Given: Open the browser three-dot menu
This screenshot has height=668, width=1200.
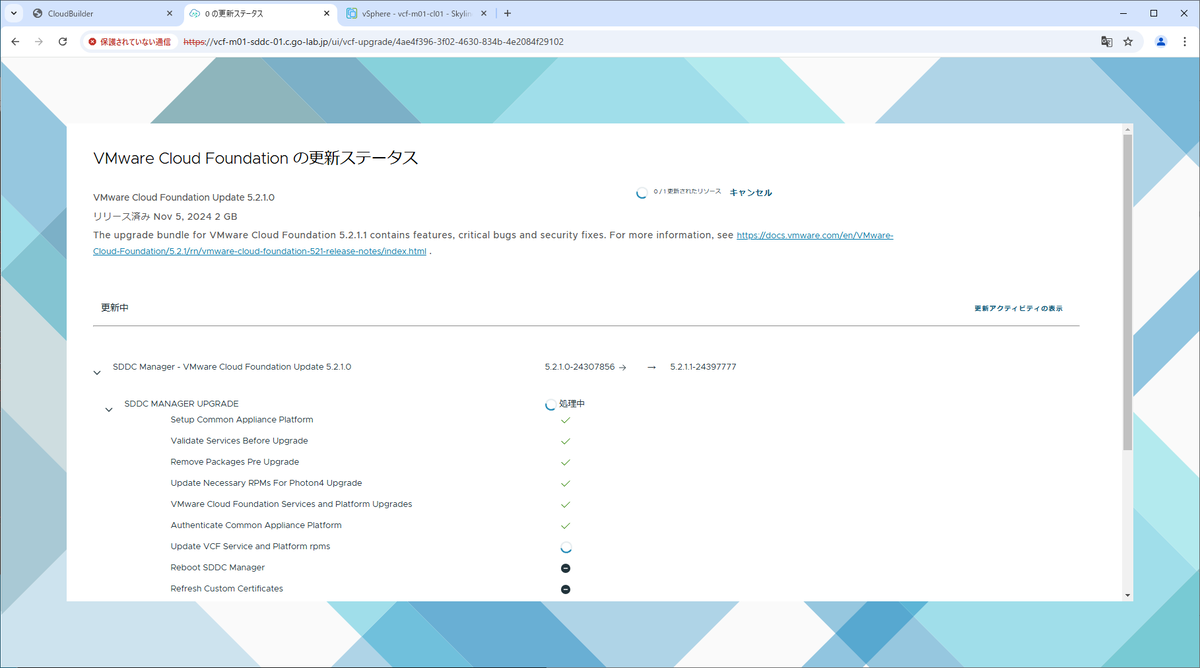Looking at the screenshot, I should click(x=1183, y=42).
